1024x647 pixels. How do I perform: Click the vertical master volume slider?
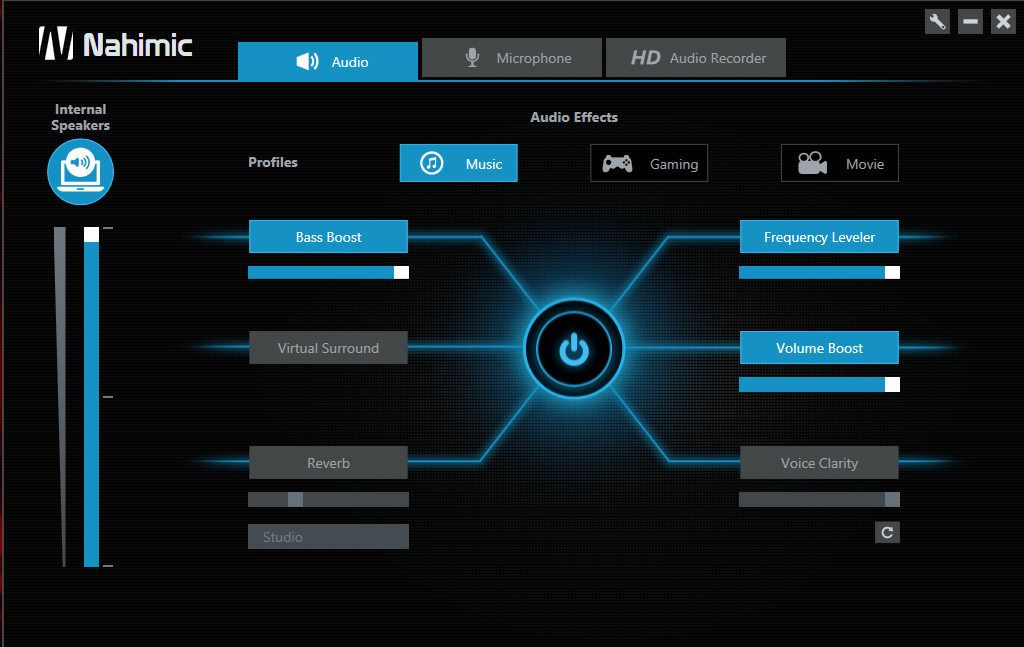[x=91, y=400]
